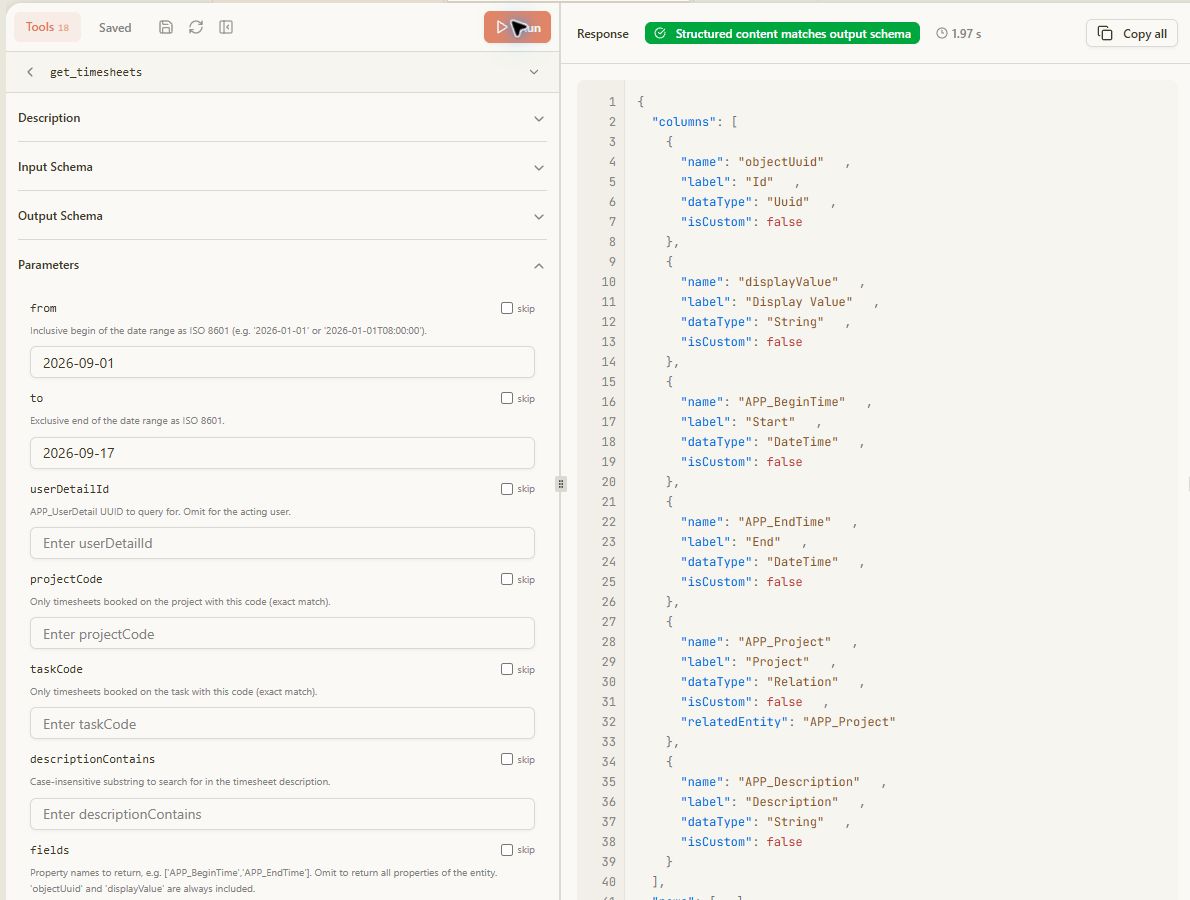Check skip for fields parameter
The height and width of the screenshot is (900, 1190).
click(507, 850)
